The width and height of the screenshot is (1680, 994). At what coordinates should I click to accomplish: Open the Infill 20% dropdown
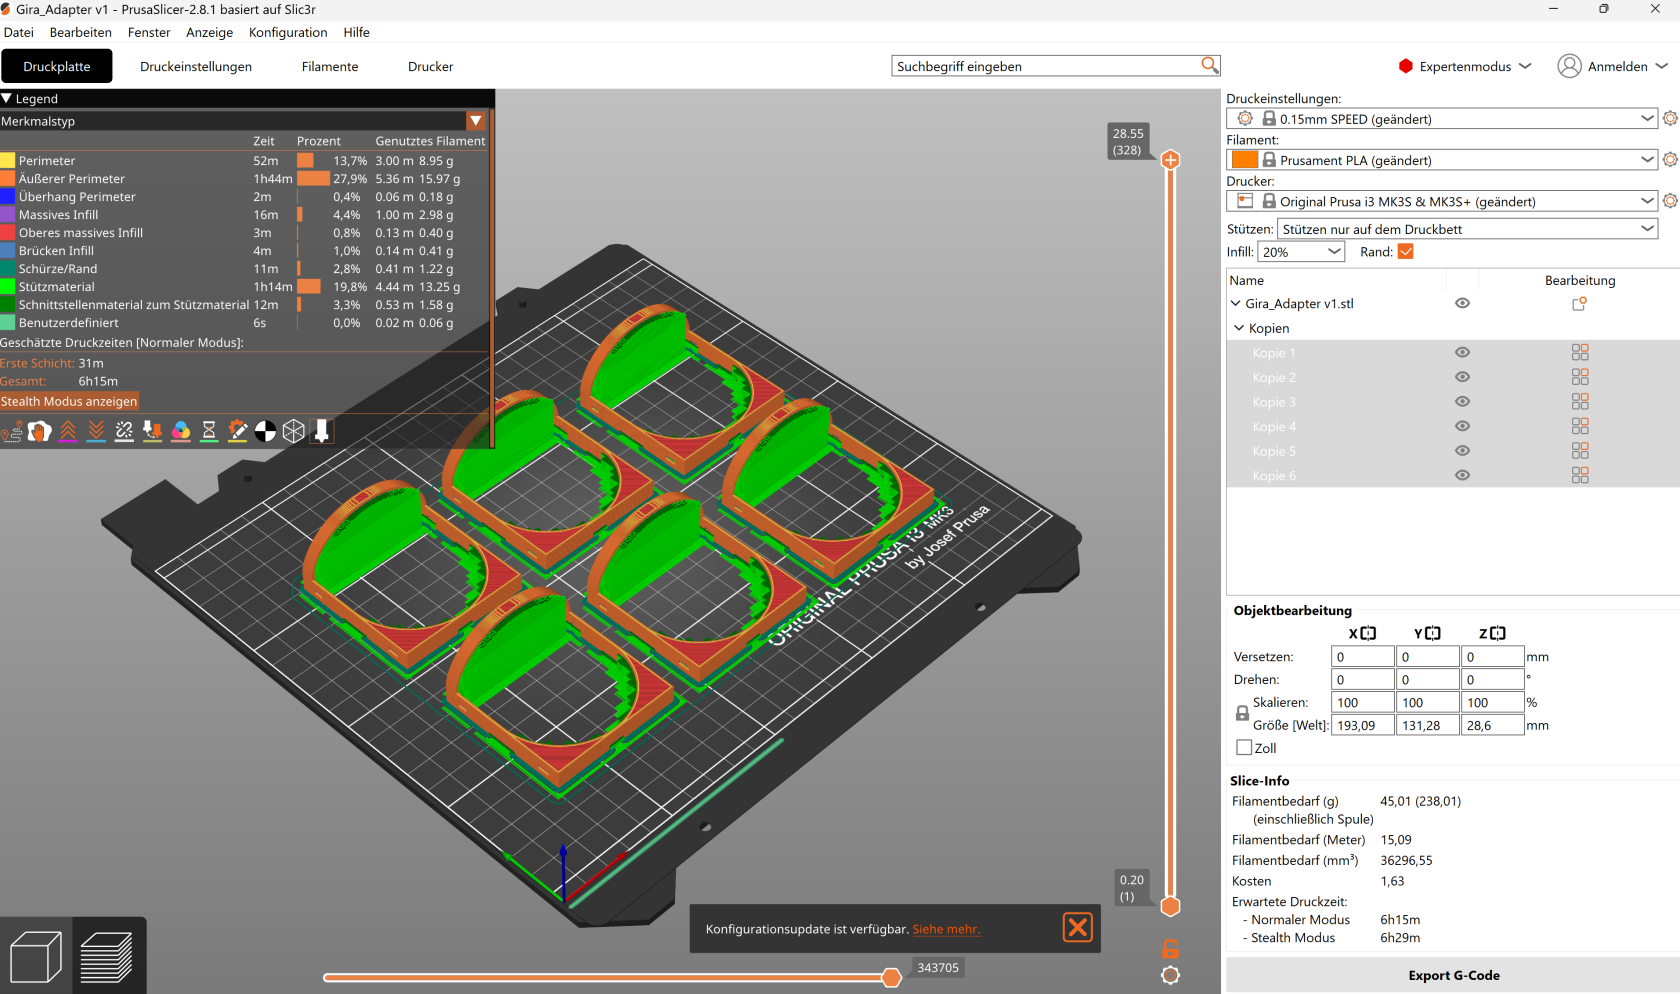(1301, 251)
